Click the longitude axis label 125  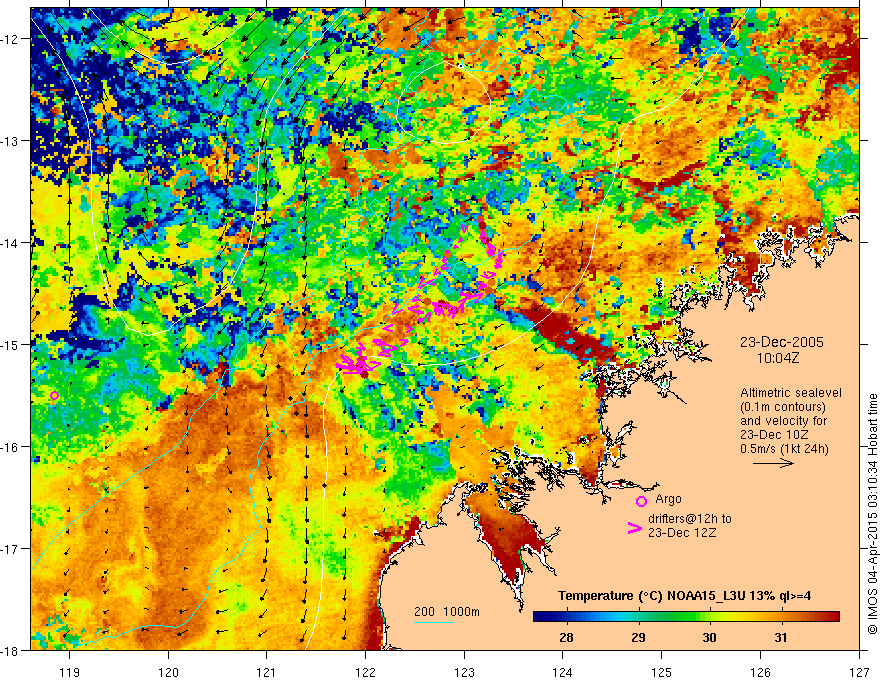(662, 672)
